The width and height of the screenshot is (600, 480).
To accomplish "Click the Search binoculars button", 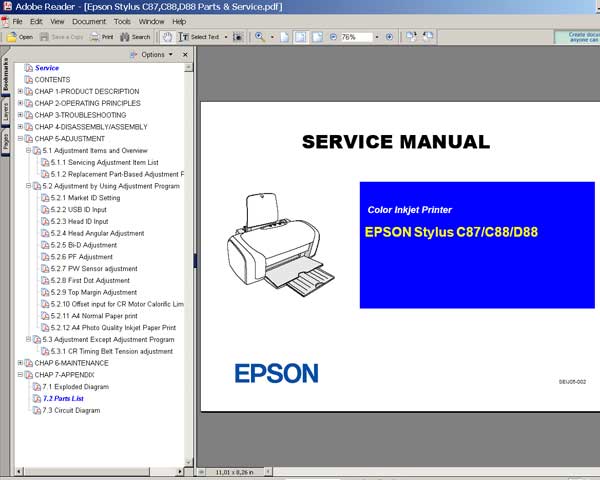I will click(135, 37).
